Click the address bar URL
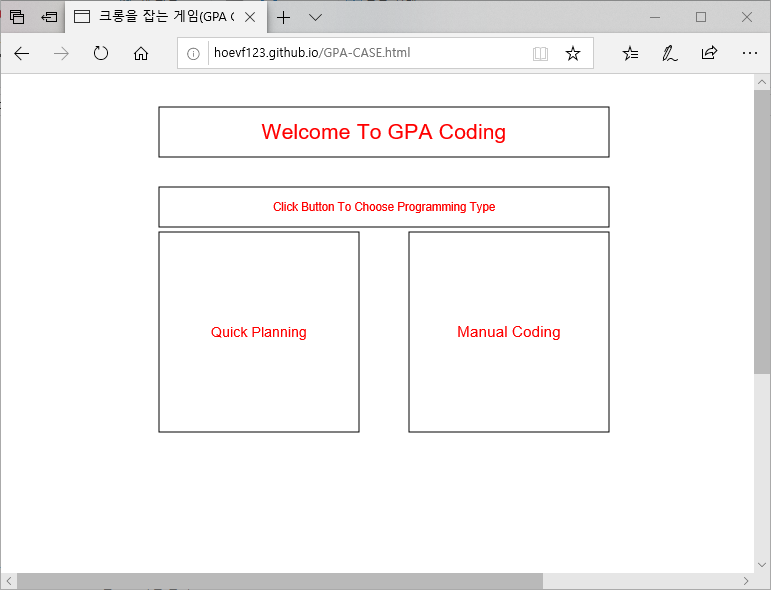 [x=312, y=53]
